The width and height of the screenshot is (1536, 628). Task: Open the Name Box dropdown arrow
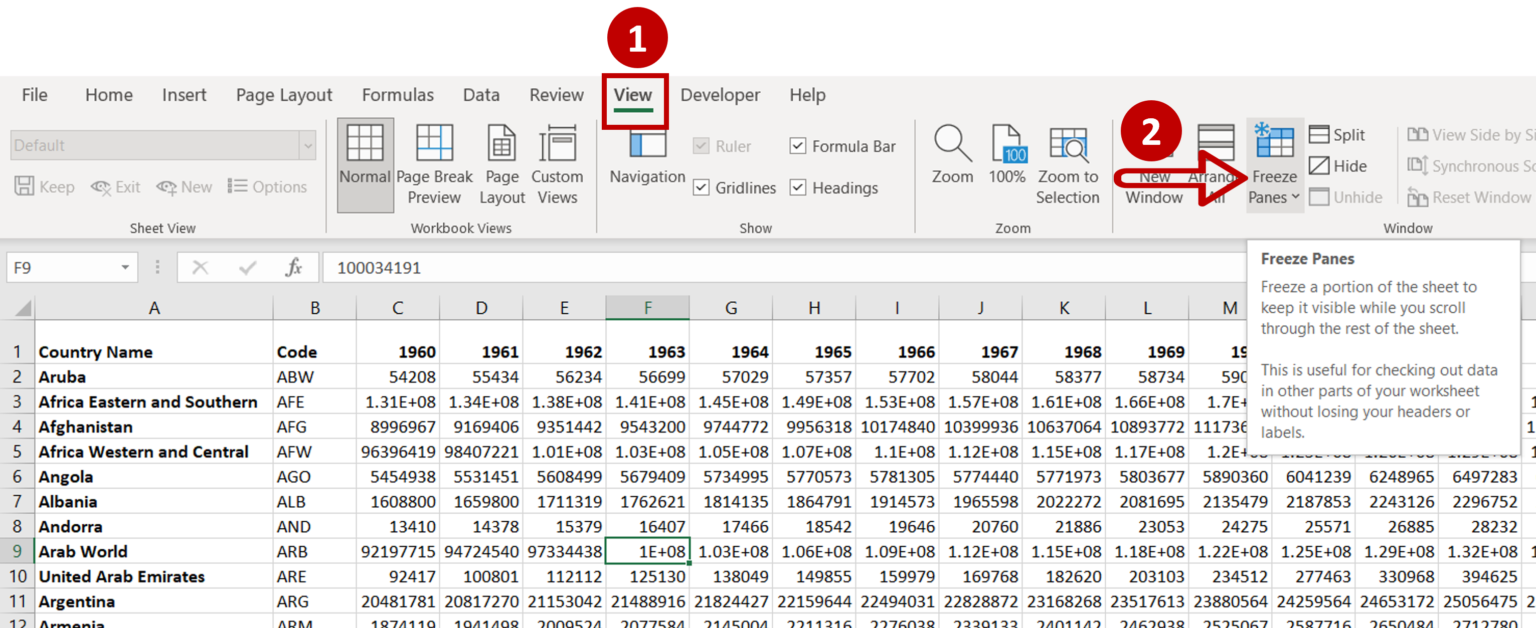[124, 267]
